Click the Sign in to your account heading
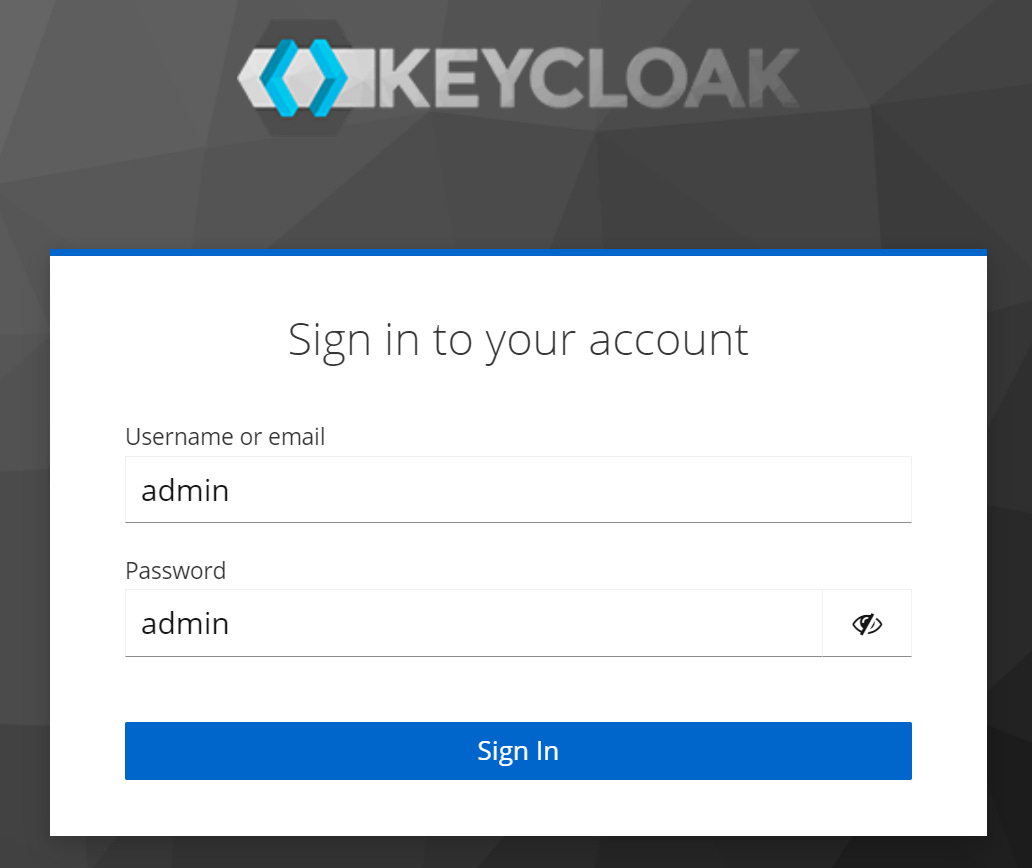This screenshot has height=868, width=1032. 517,340
